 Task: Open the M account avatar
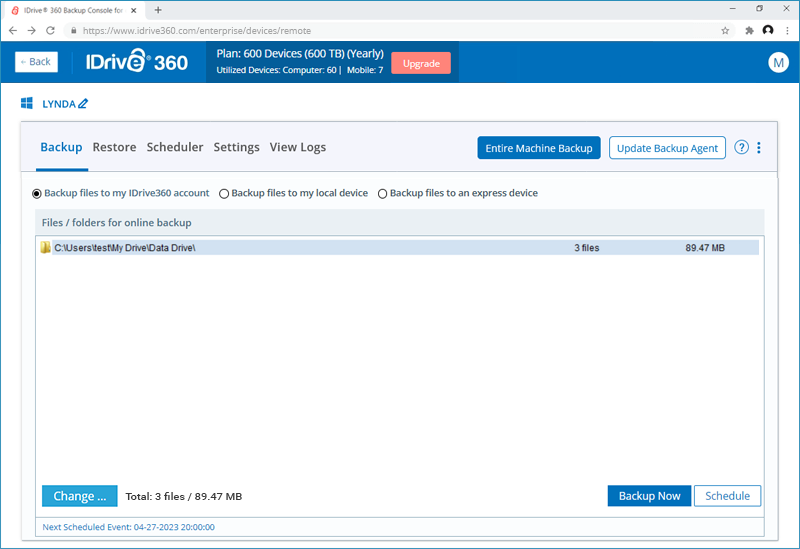click(x=778, y=62)
